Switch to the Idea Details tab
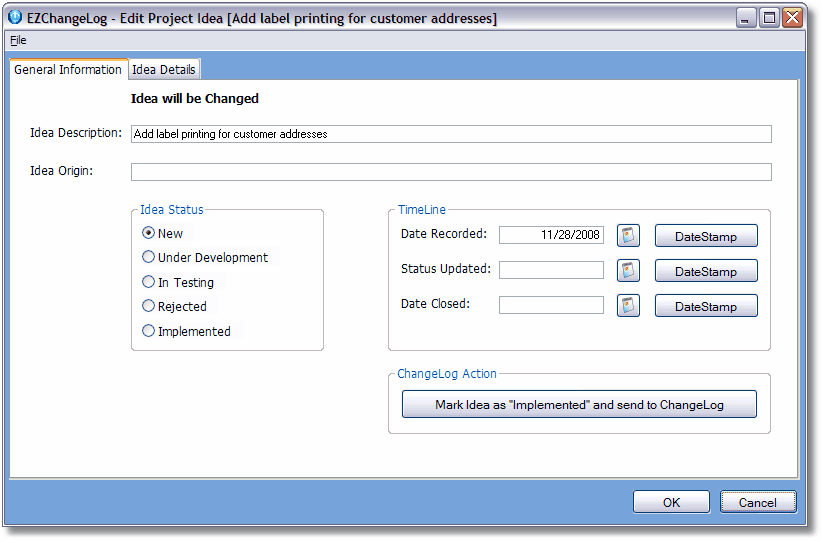The width and height of the screenshot is (822, 541). coord(164,69)
